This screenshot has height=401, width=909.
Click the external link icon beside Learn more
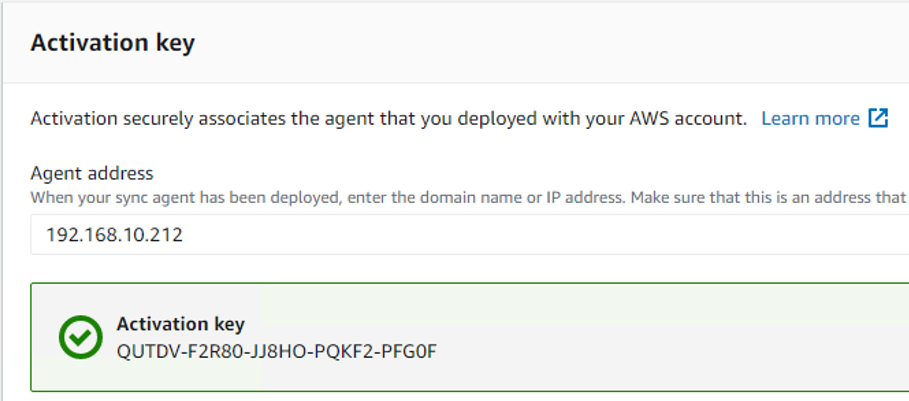(878, 118)
